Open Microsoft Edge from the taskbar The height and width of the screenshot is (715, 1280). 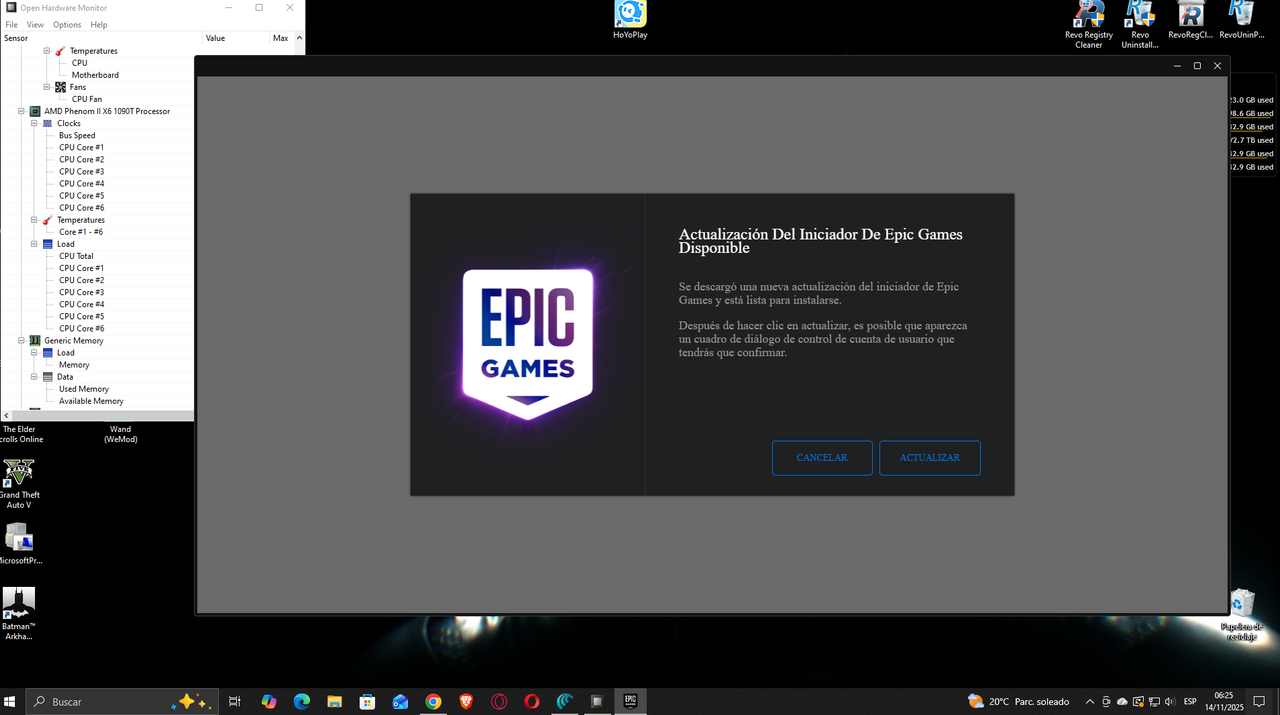pos(301,702)
